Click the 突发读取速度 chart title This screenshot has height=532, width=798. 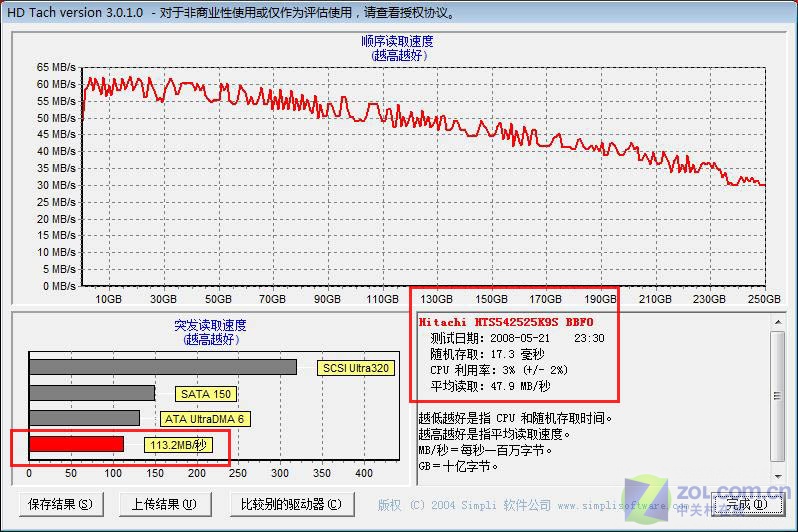point(210,325)
